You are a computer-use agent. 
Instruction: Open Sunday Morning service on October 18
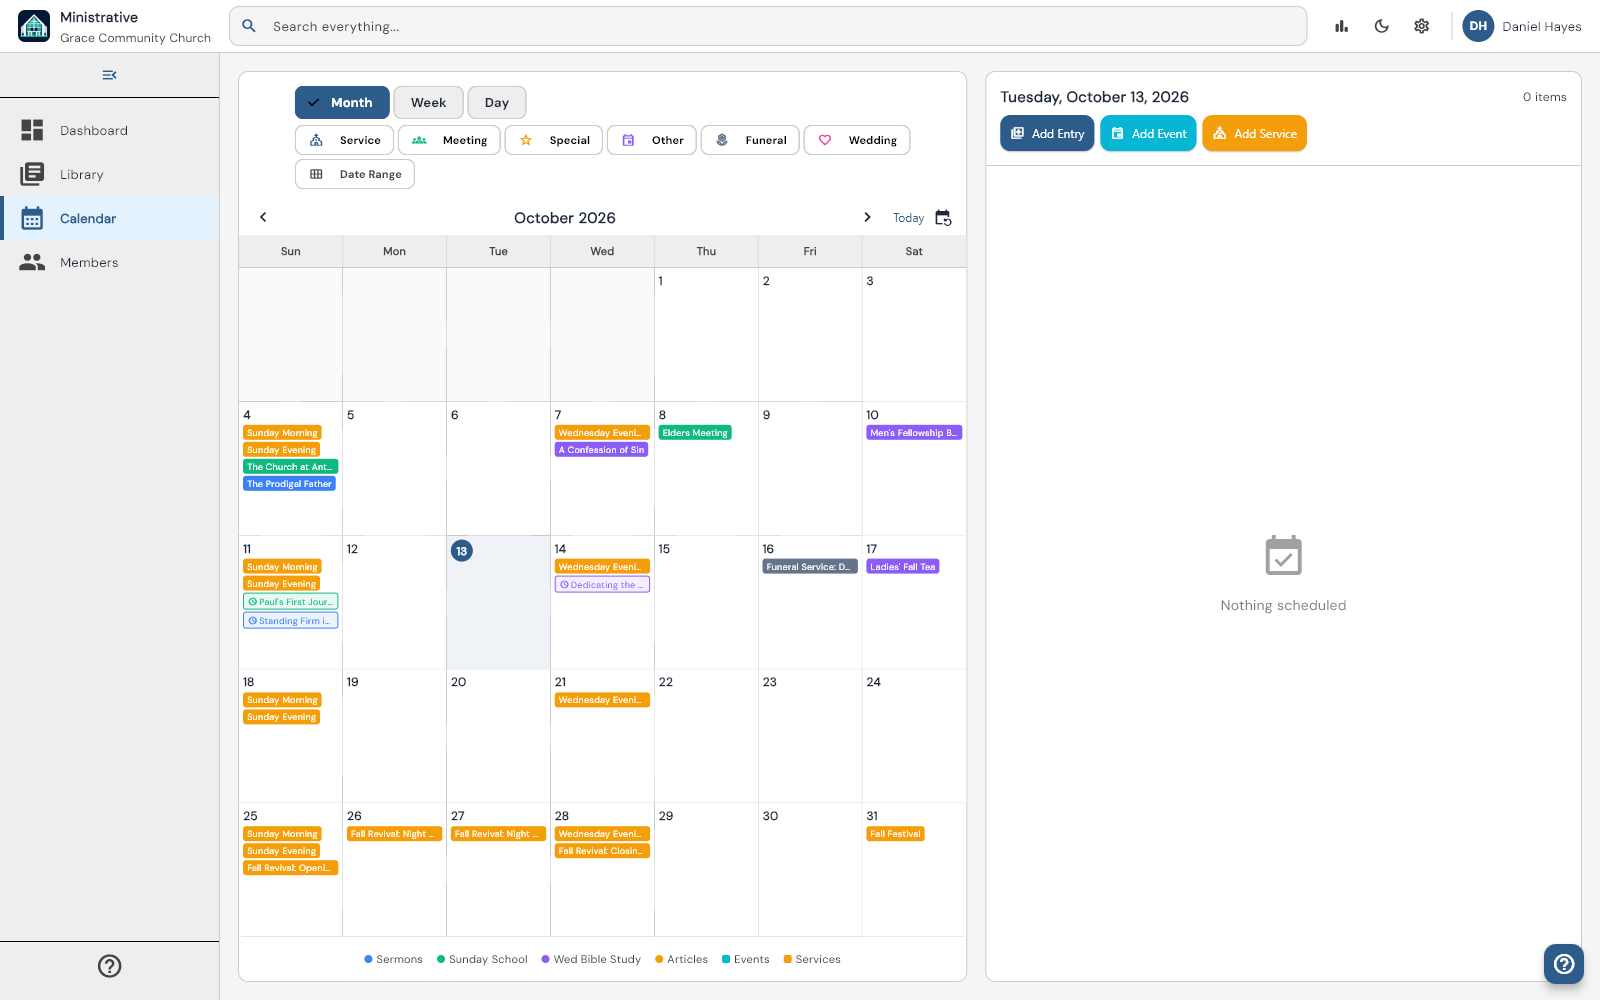[282, 700]
